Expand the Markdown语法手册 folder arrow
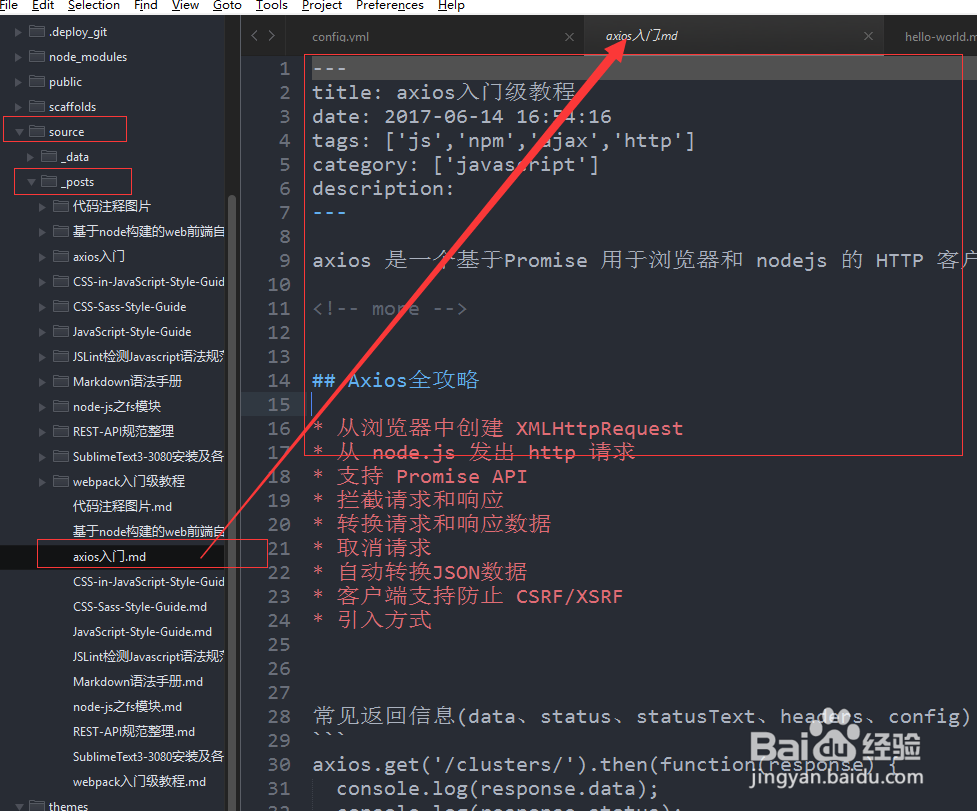 pos(42,382)
